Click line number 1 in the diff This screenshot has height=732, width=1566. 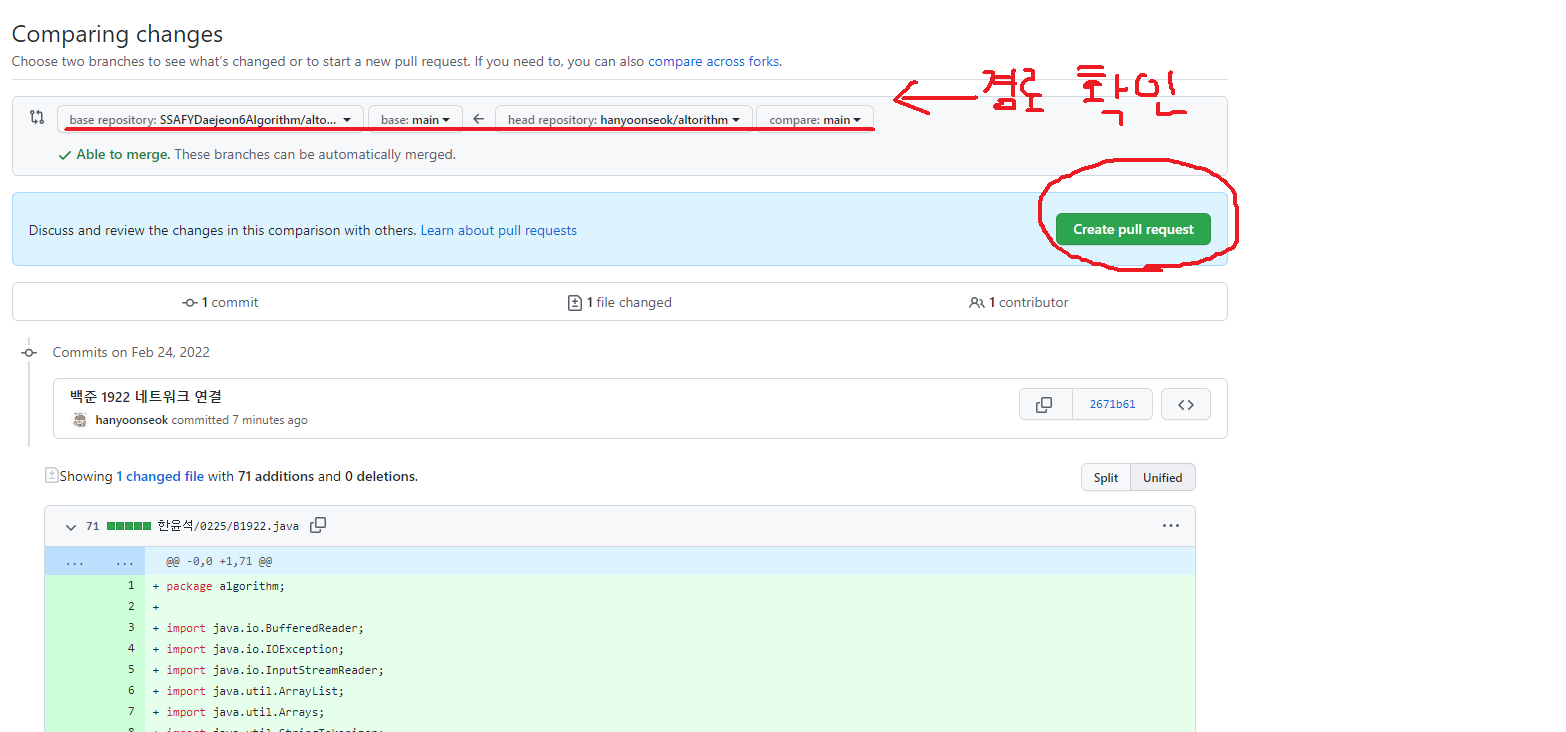pyautogui.click(x=131, y=586)
